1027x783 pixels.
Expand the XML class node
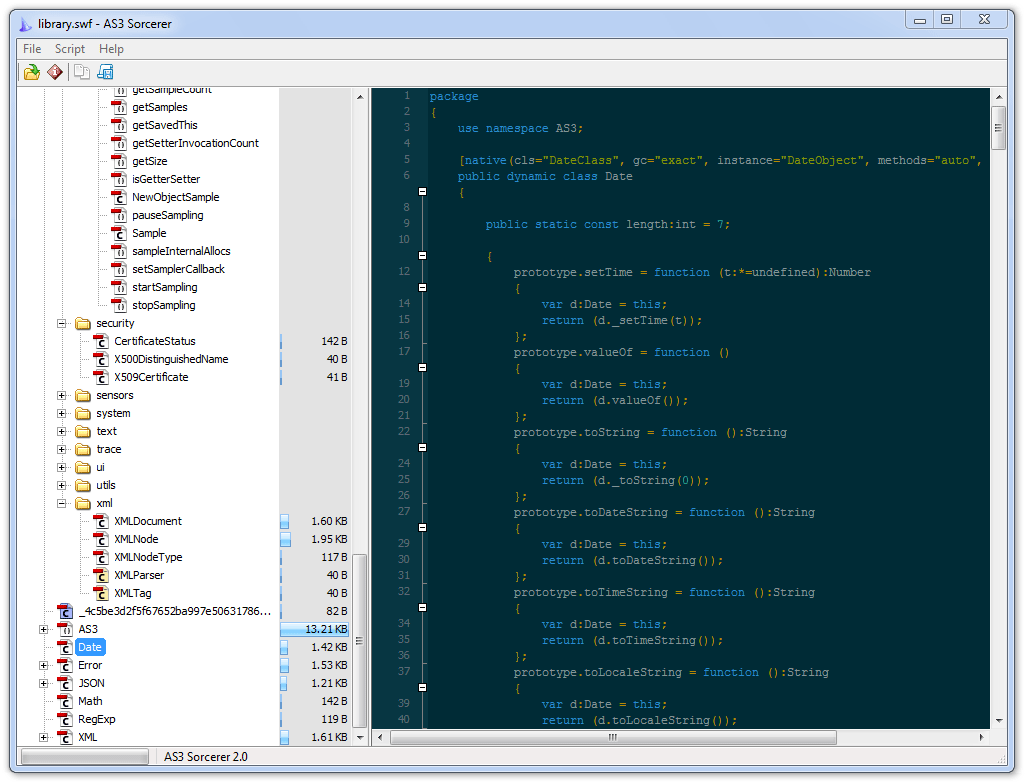click(x=43, y=737)
